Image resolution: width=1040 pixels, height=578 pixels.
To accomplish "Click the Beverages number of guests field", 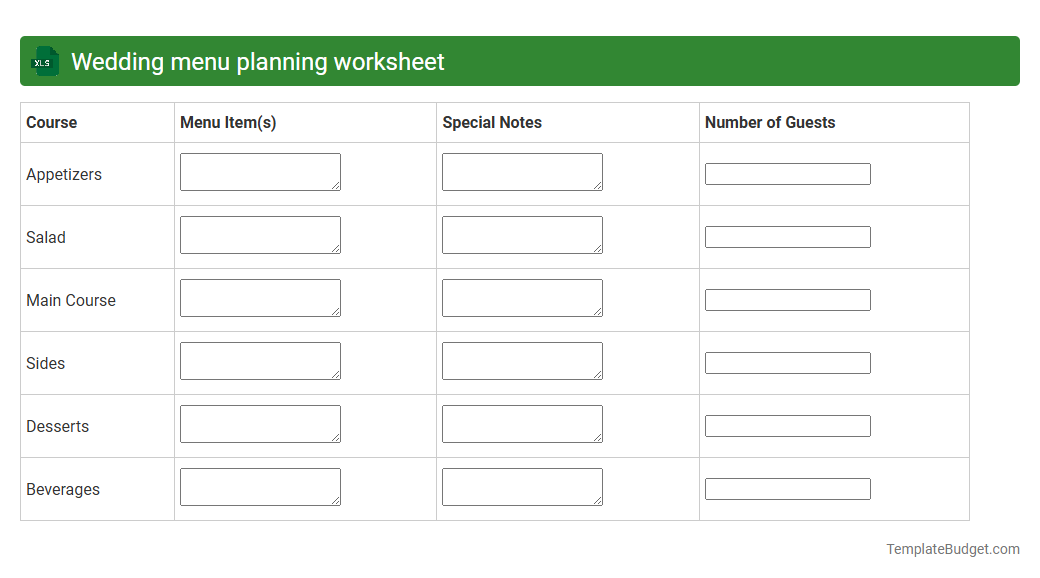I will click(x=788, y=488).
